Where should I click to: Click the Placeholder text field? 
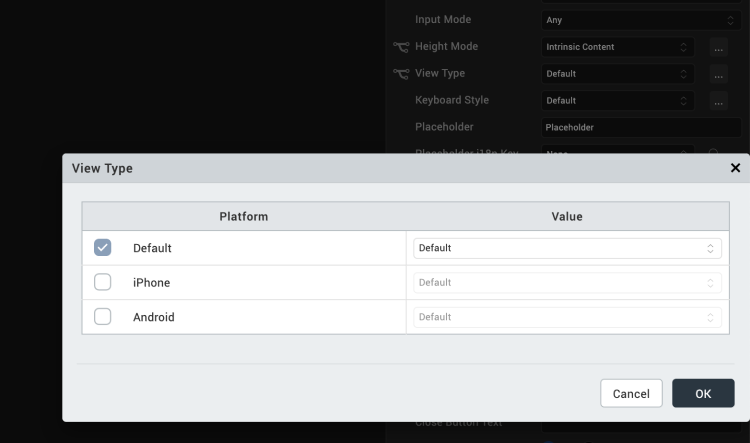click(x=641, y=128)
